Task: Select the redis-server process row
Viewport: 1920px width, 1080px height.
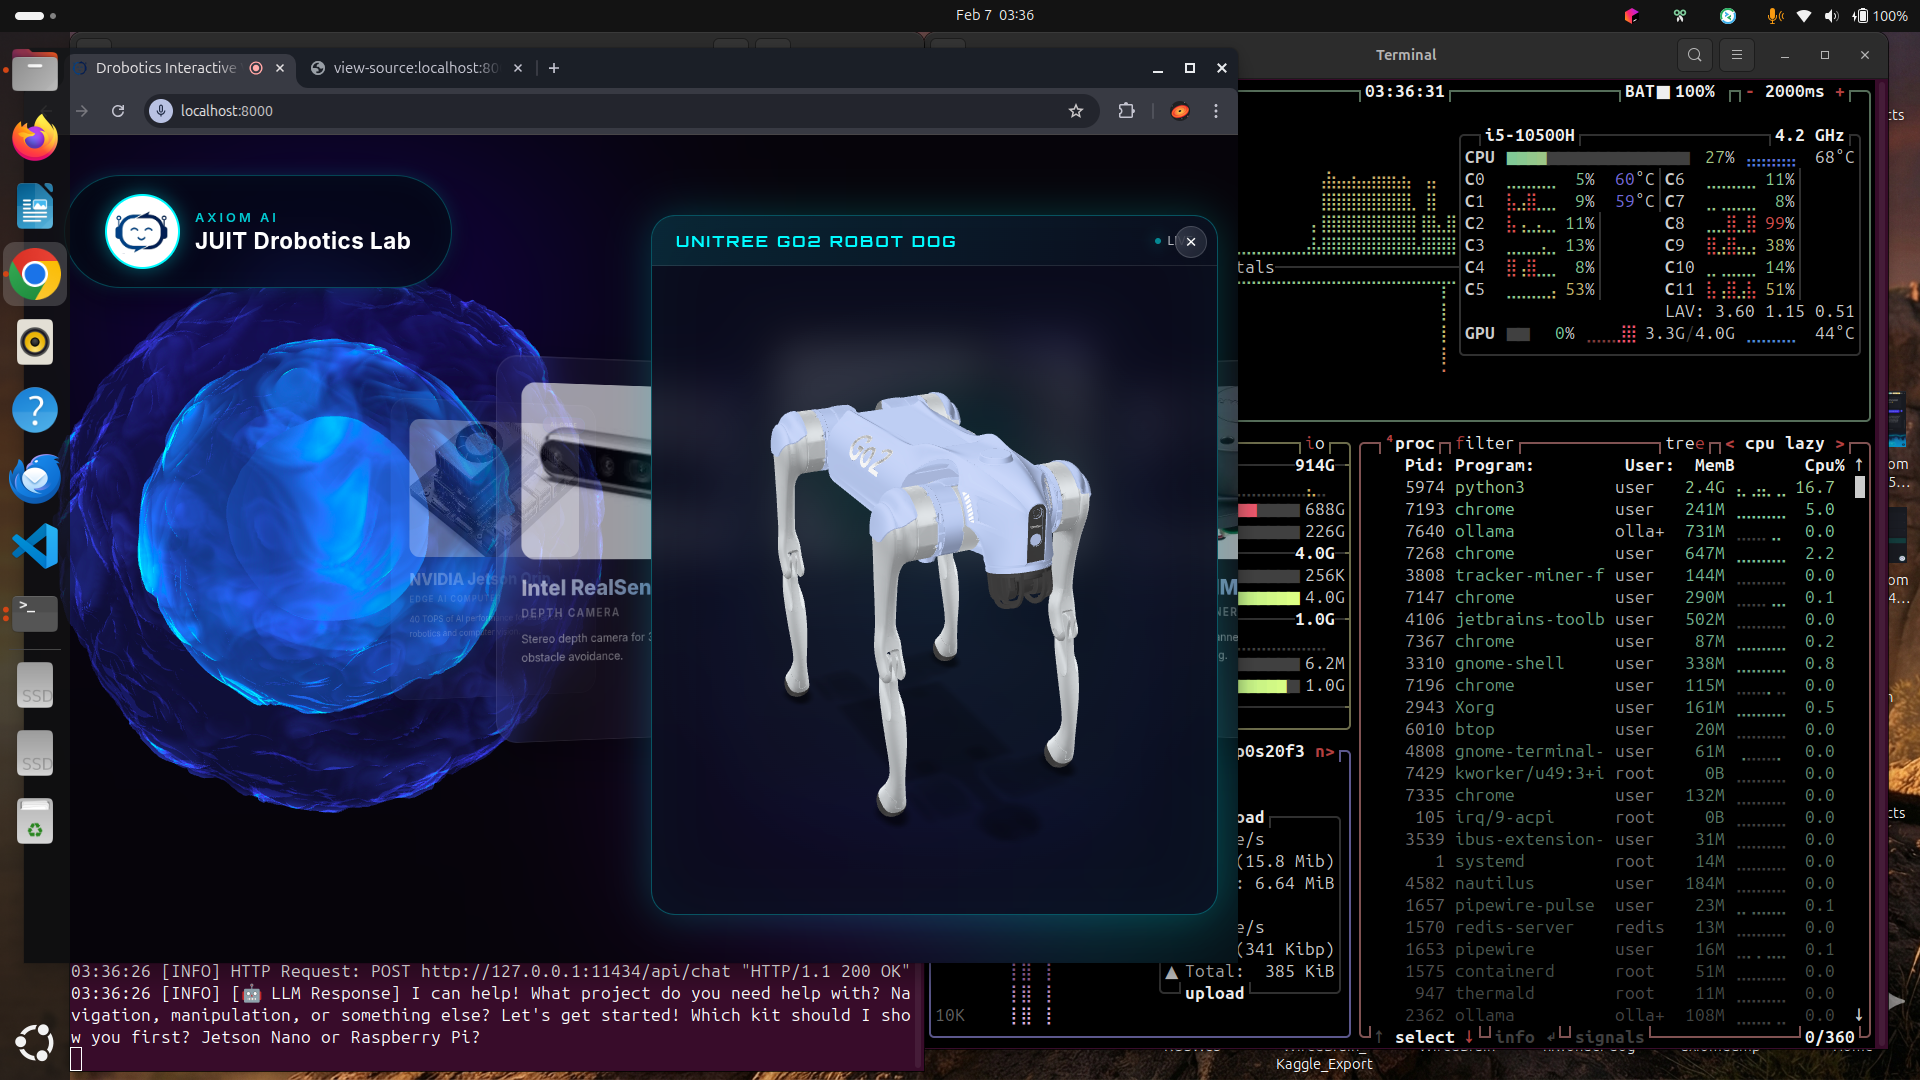Action: [x=1620, y=927]
